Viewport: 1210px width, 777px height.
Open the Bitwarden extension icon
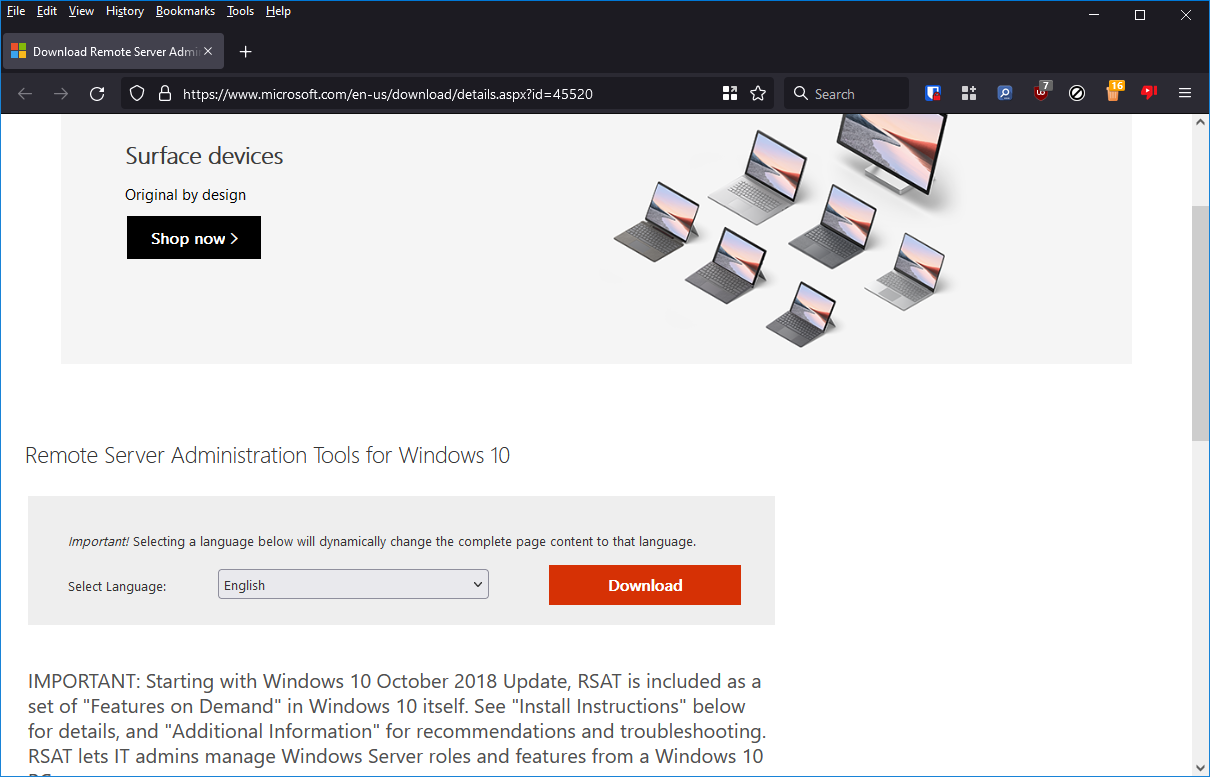click(933, 93)
